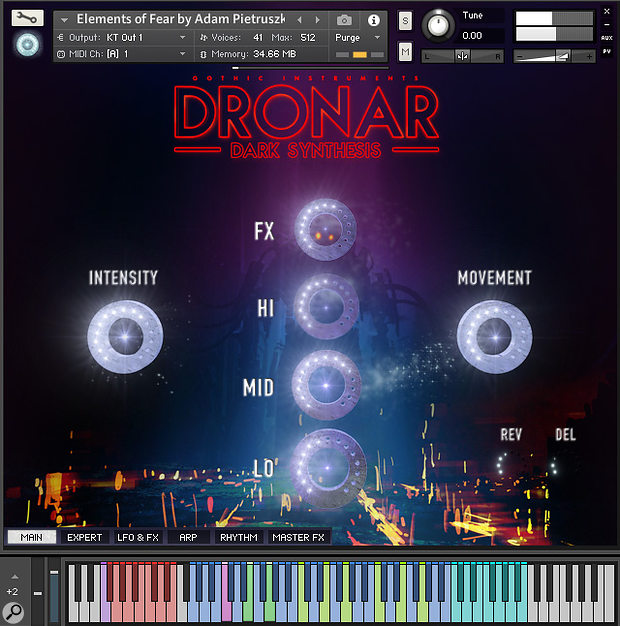Viewport: 620px width, 626px height.
Task: Click the volume plus button
Action: [x=589, y=57]
